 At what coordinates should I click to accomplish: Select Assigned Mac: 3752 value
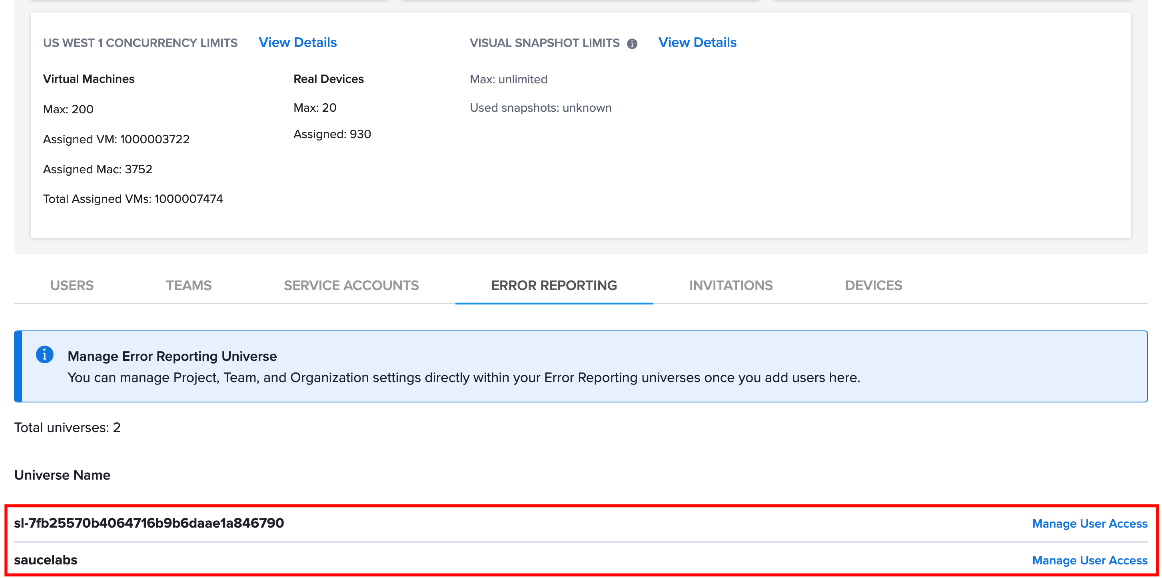coord(98,169)
